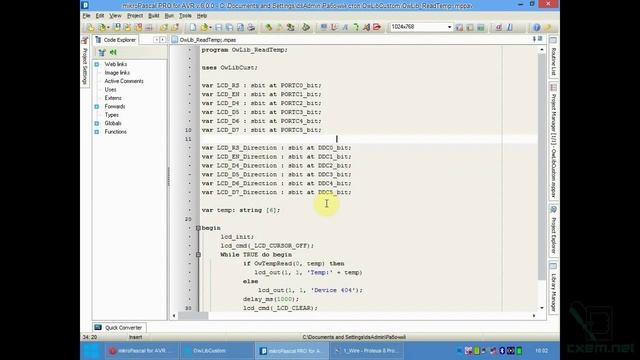Viewport: 640px width, 360px height.
Task: Click the Library Manager panel icon
Action: tap(553, 266)
